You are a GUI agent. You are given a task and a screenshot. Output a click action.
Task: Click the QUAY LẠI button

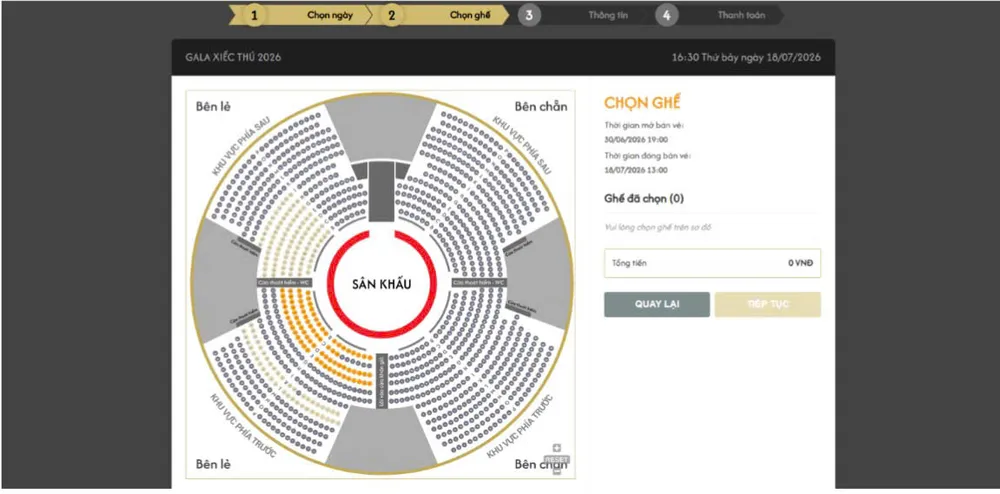click(657, 304)
